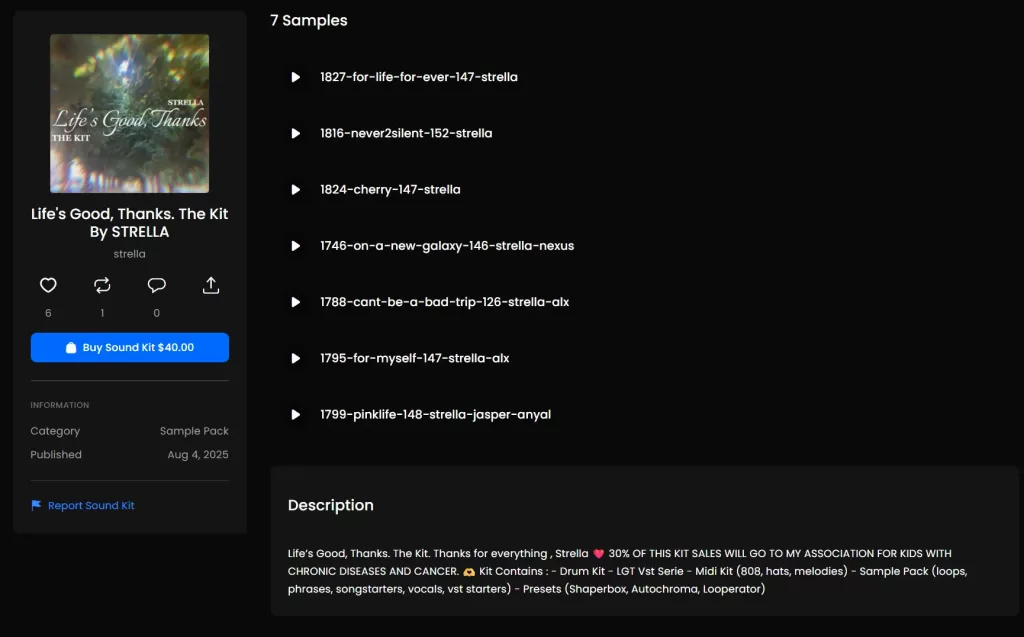This screenshot has width=1024, height=637.
Task: Select the 1799-pinklife-148-strella-jasper-anyal title
Action: (436, 414)
